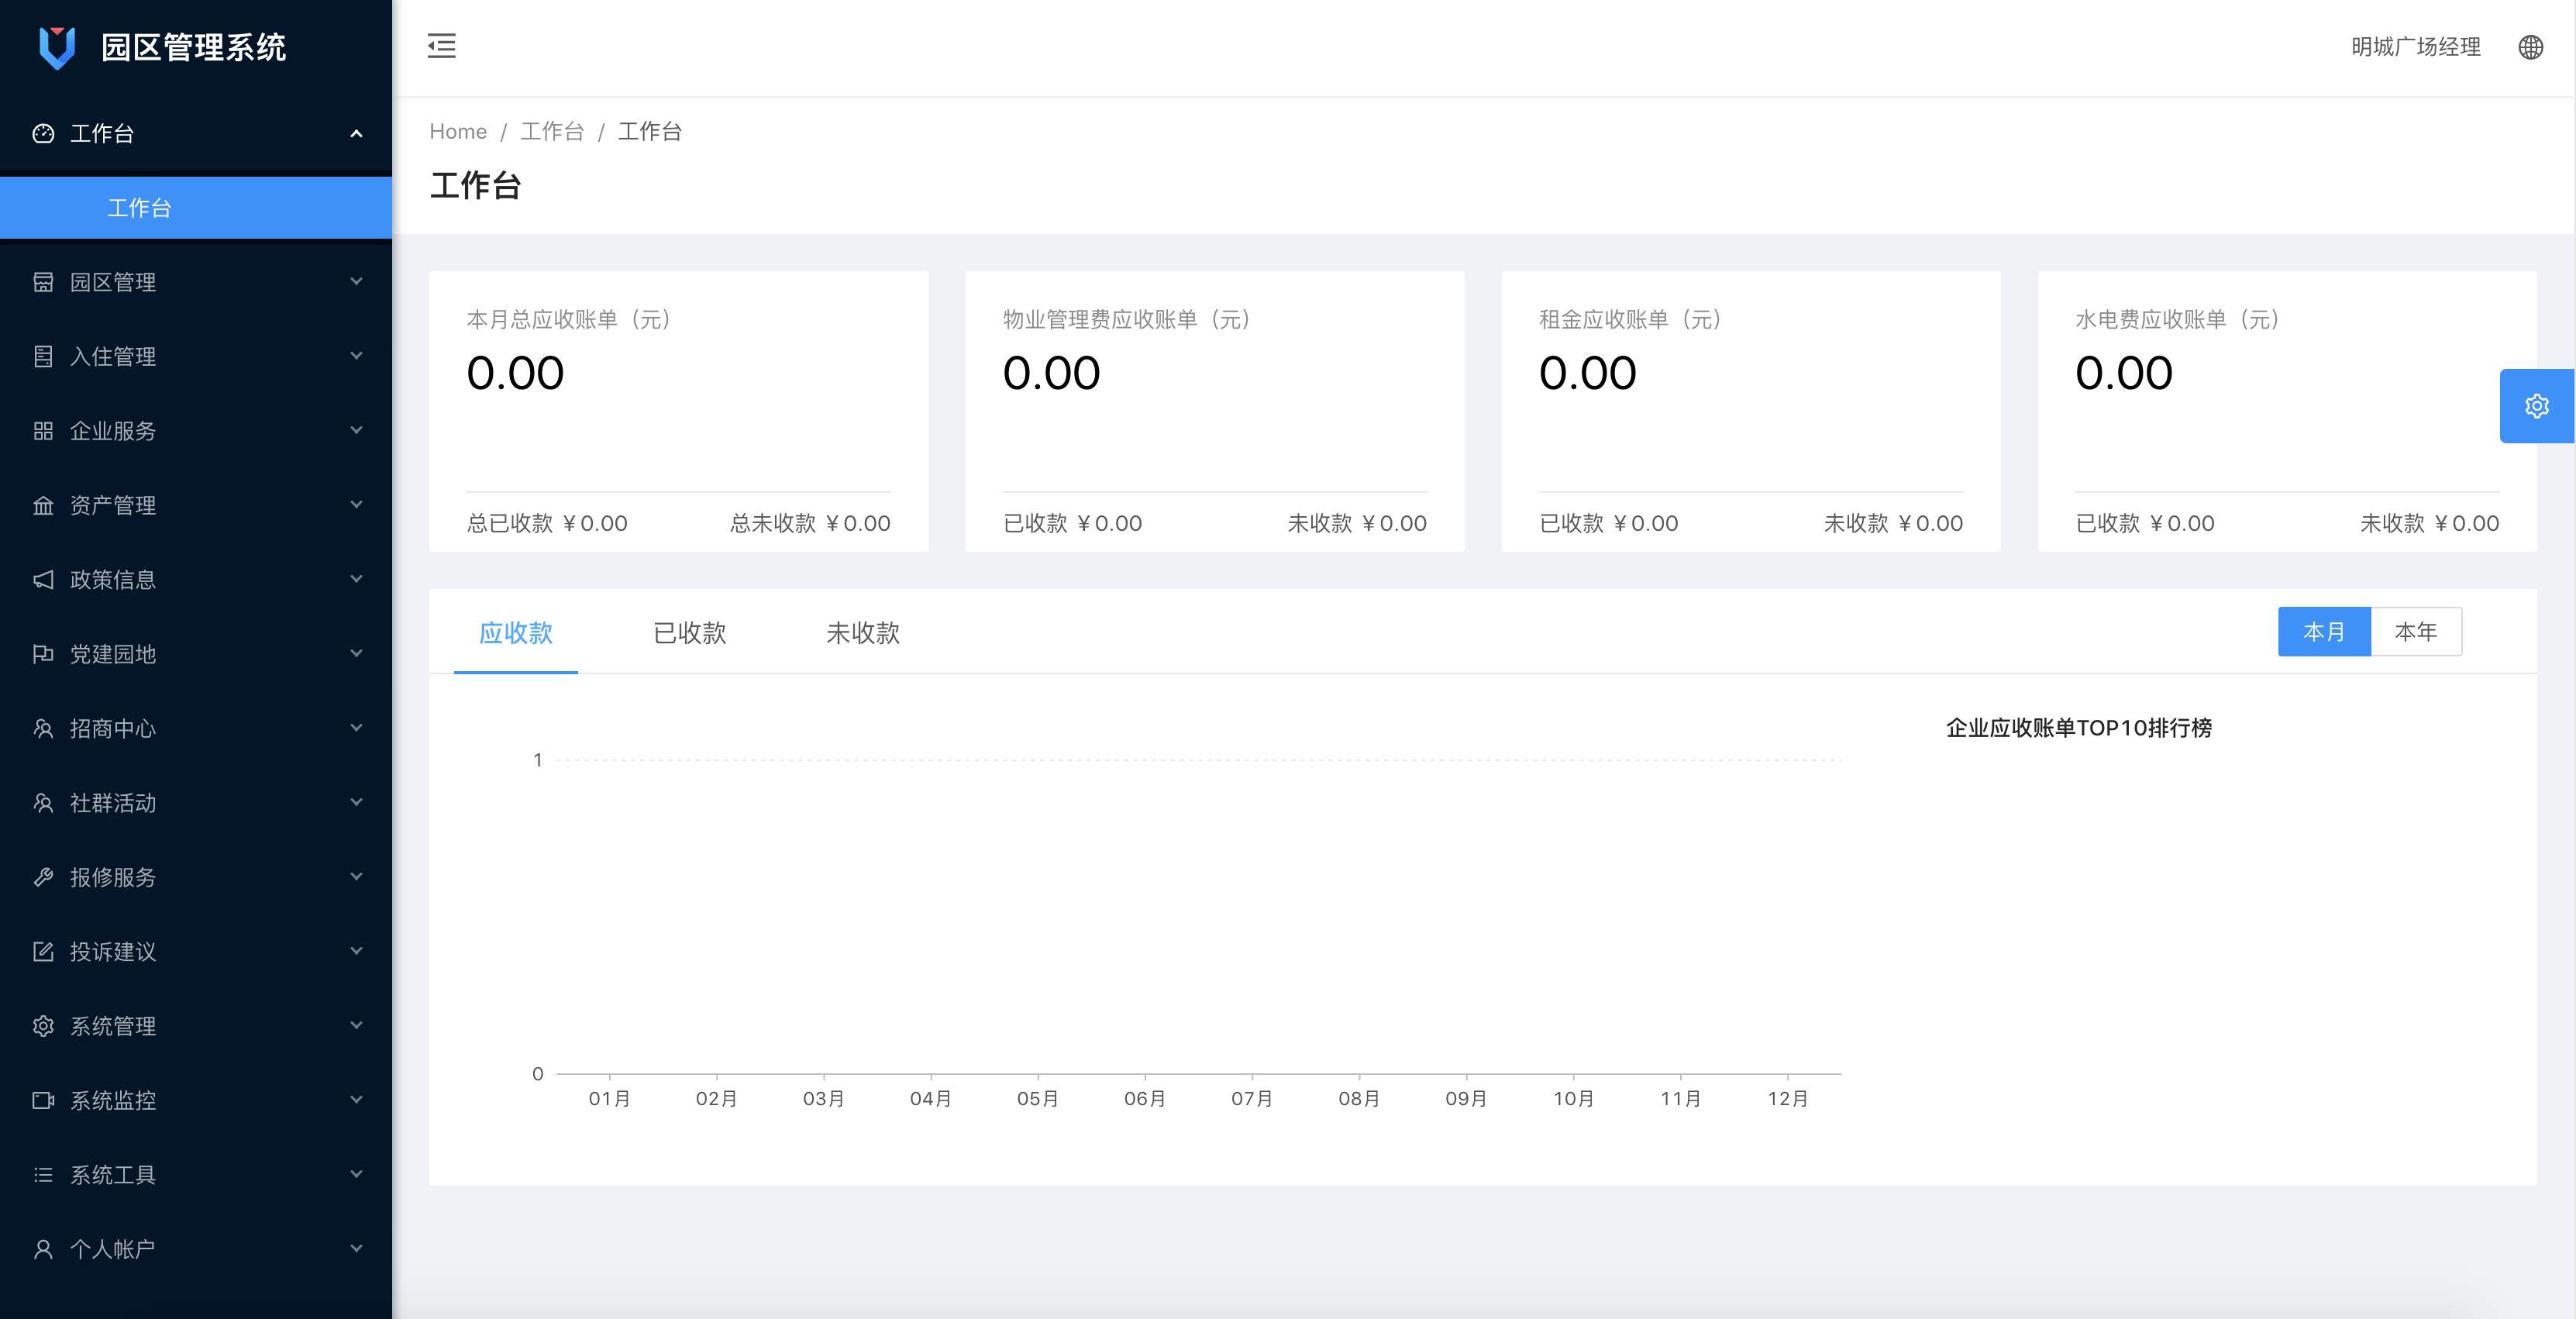
Task: Click the 企业服务 grid icon
Action: pyautogui.click(x=43, y=431)
